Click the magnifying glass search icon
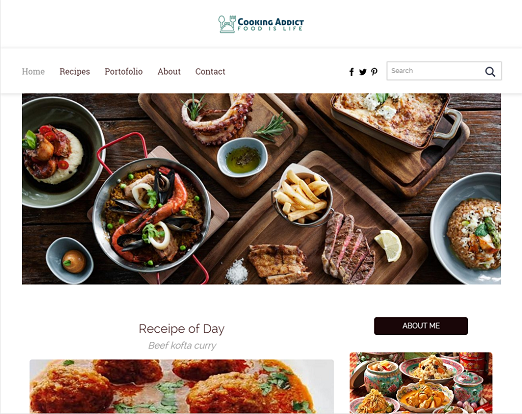 point(490,71)
